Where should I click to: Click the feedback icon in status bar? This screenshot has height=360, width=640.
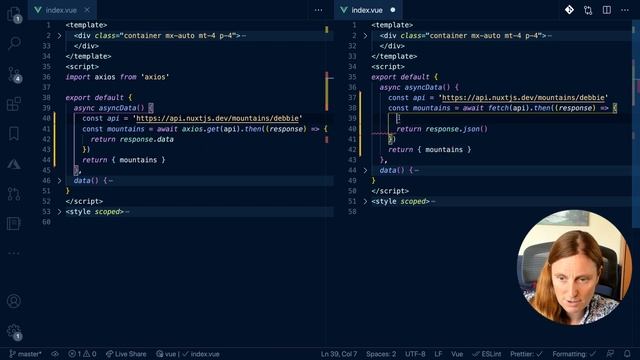610,354
